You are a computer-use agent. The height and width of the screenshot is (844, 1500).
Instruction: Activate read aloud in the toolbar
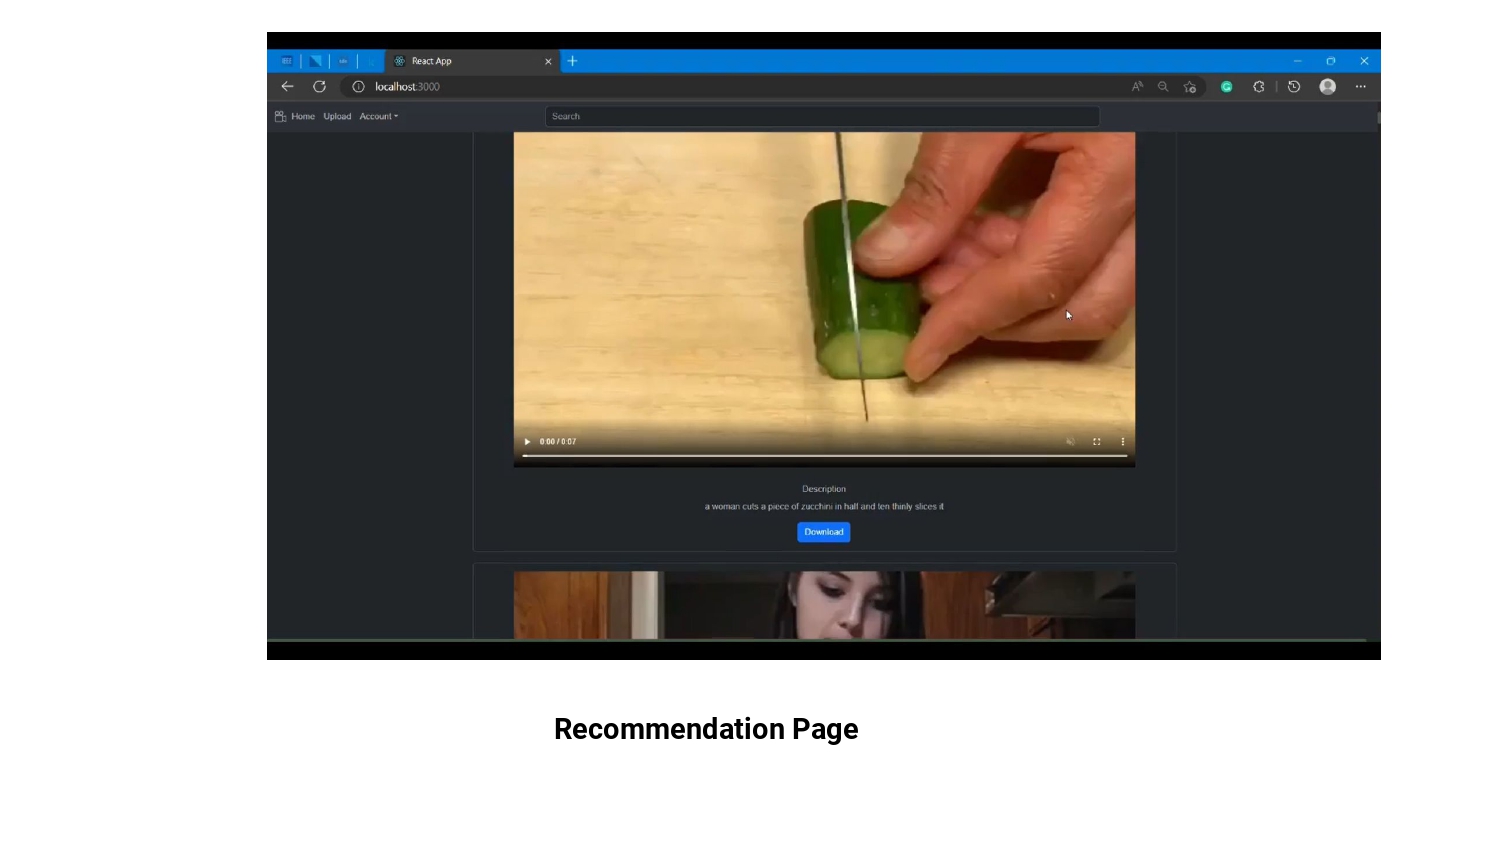coord(1137,87)
